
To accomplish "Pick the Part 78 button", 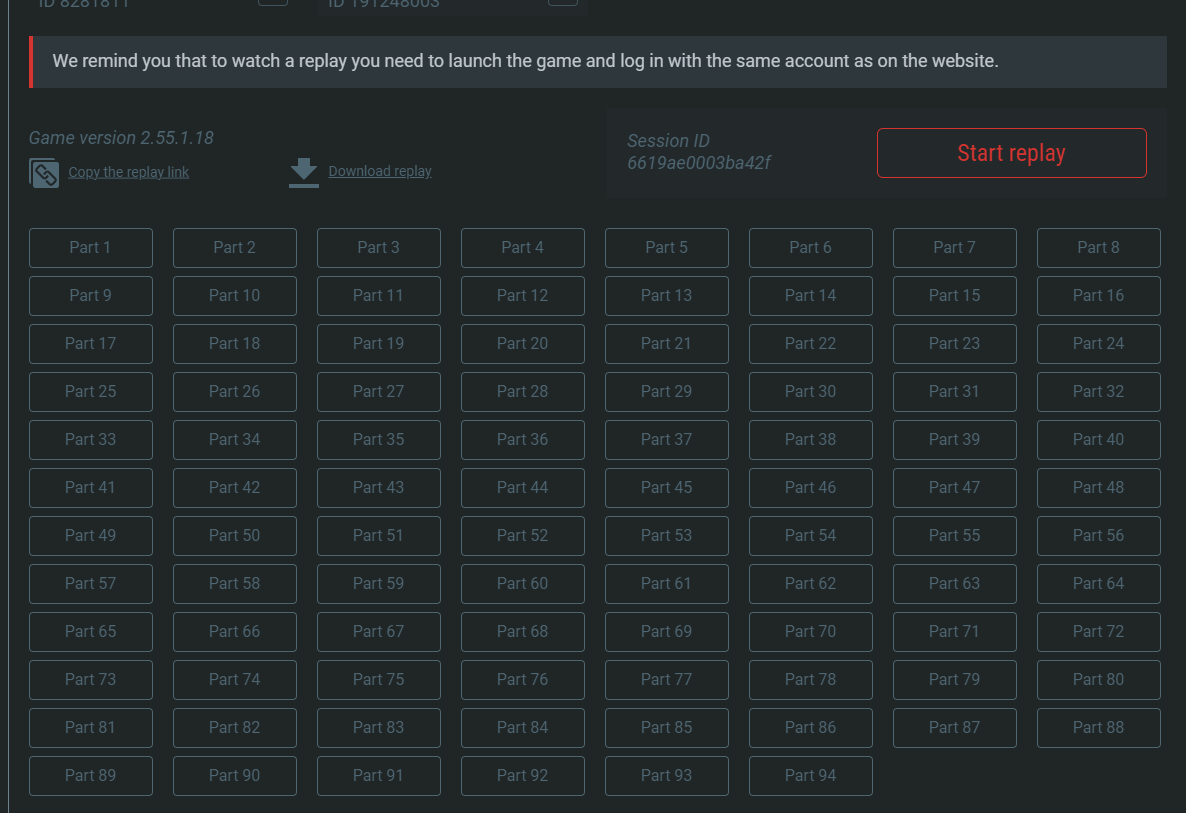I will point(810,680).
